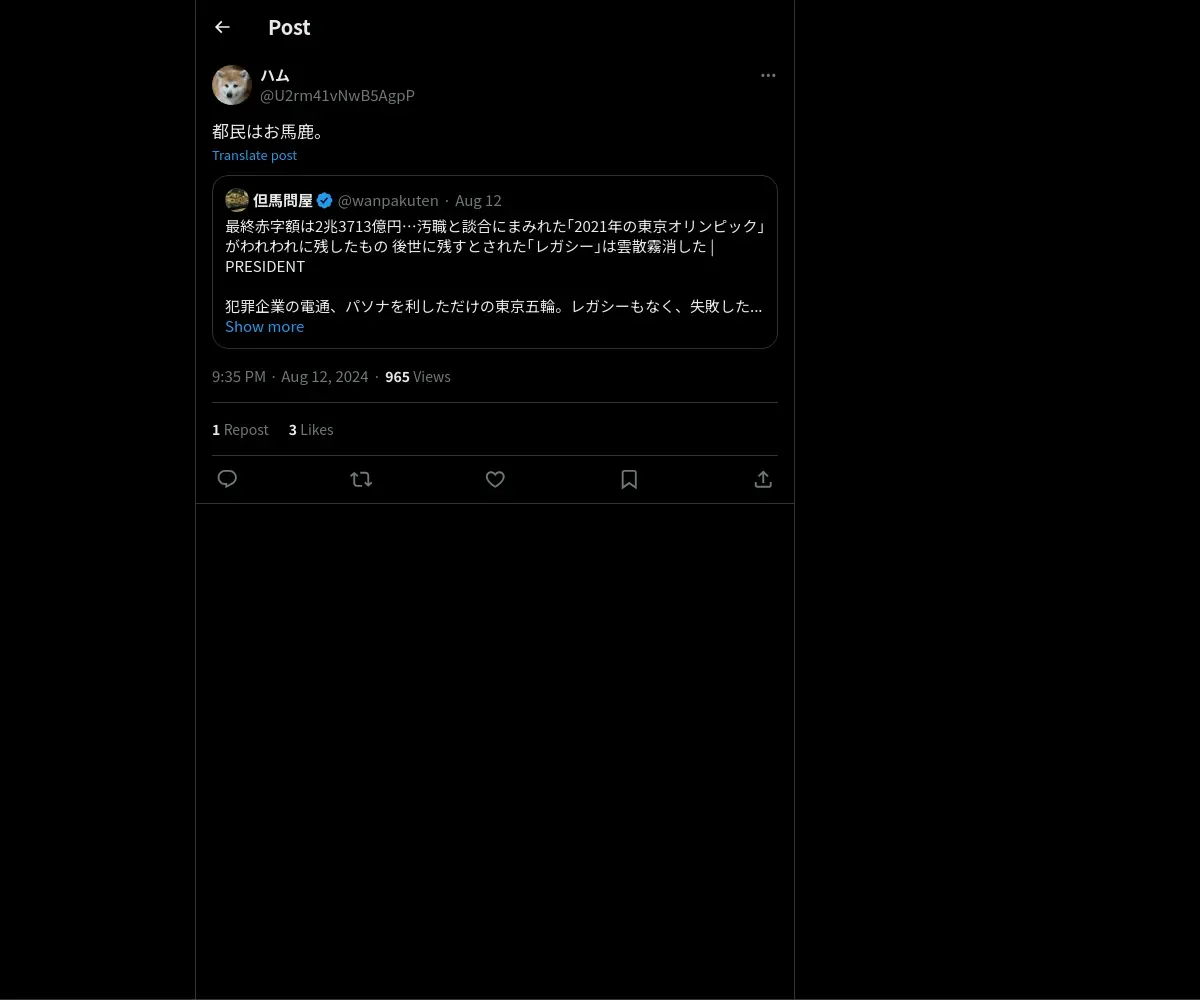This screenshot has height=1000, width=1200.
Task: Click the ハム profile avatar
Action: tap(232, 85)
